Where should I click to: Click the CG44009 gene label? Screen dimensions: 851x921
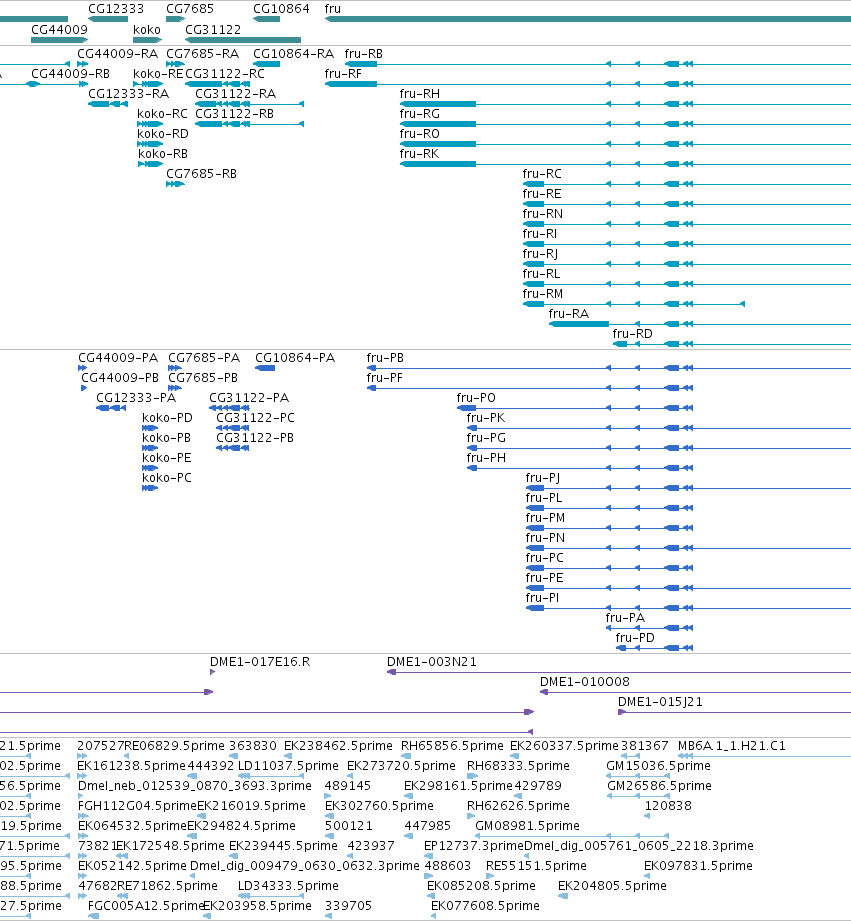point(59,29)
